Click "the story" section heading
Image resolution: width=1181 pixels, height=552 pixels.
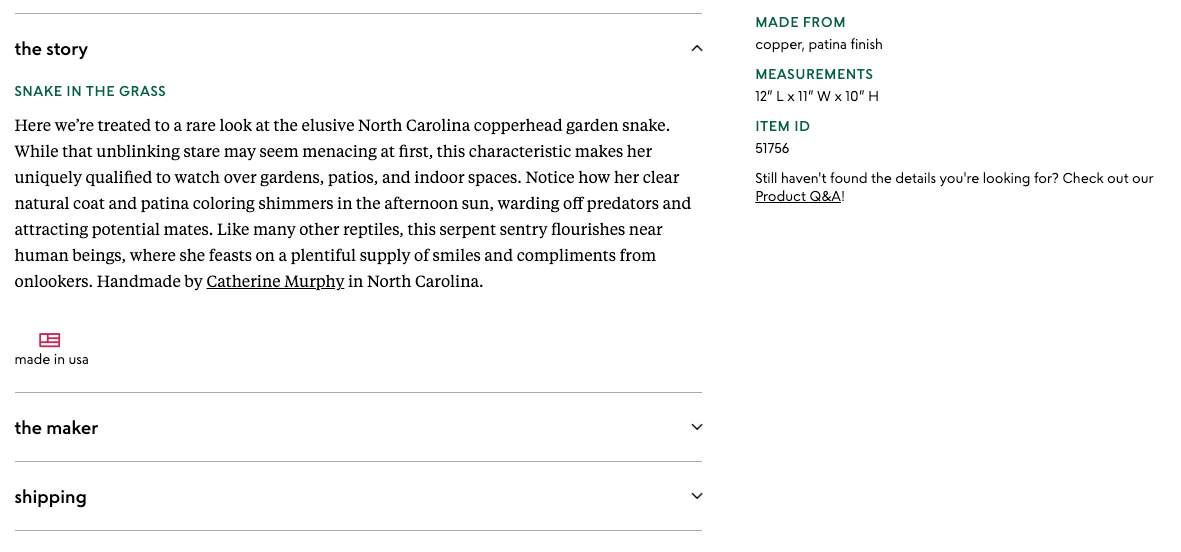tap(51, 49)
